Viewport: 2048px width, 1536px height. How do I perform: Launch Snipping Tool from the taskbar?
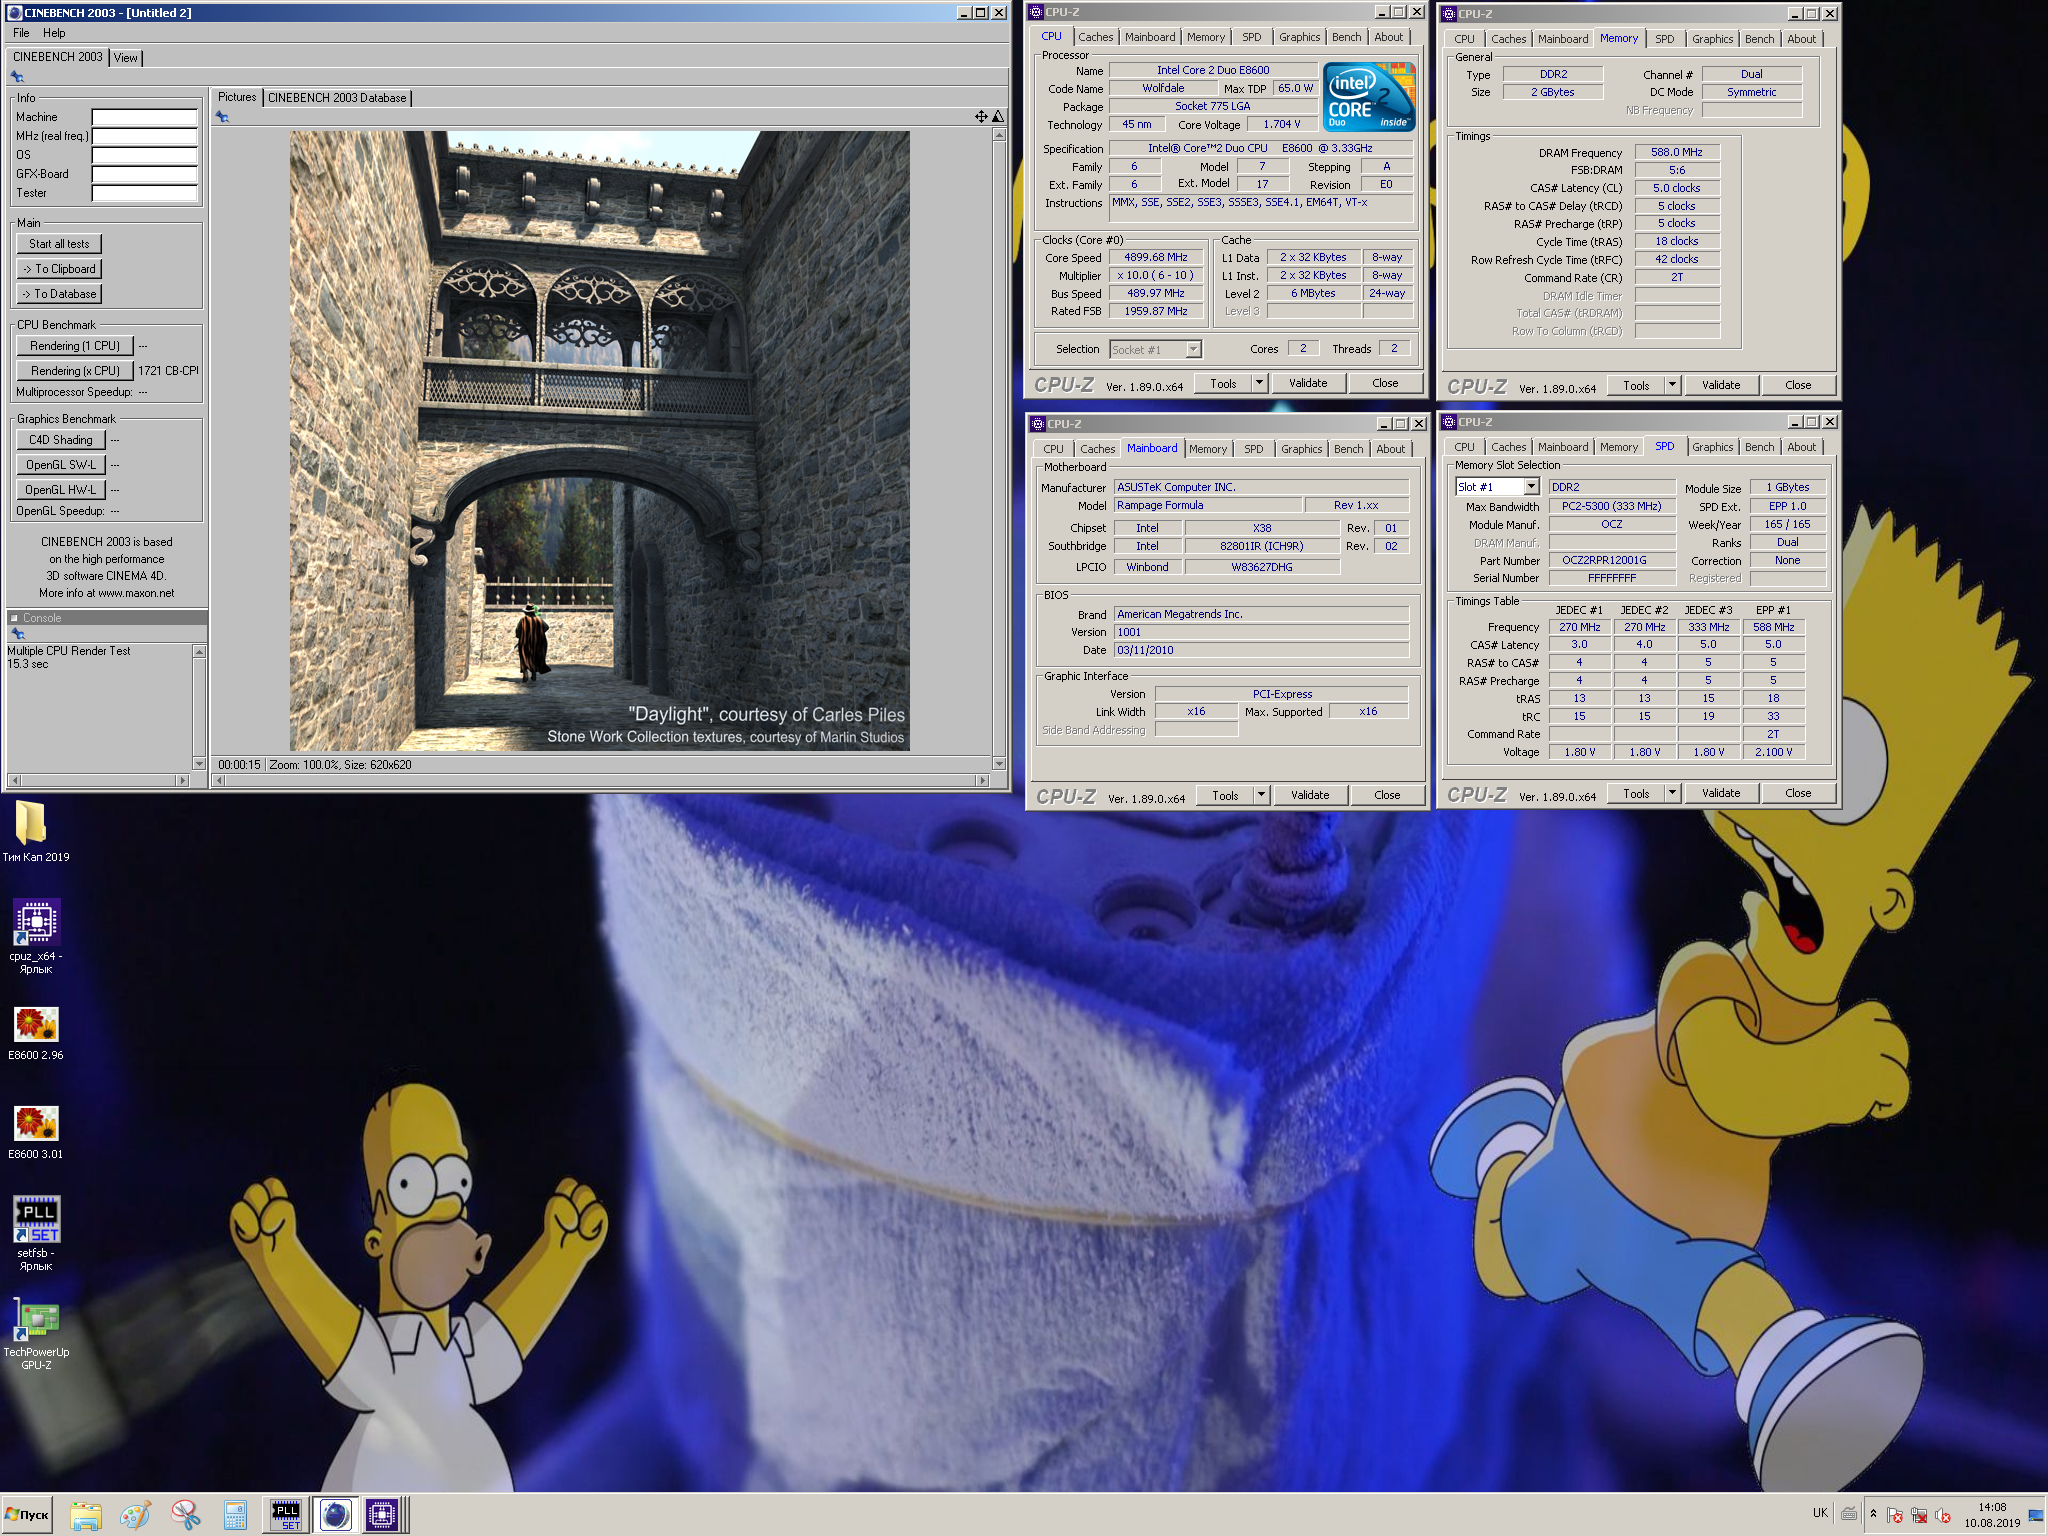(185, 1515)
